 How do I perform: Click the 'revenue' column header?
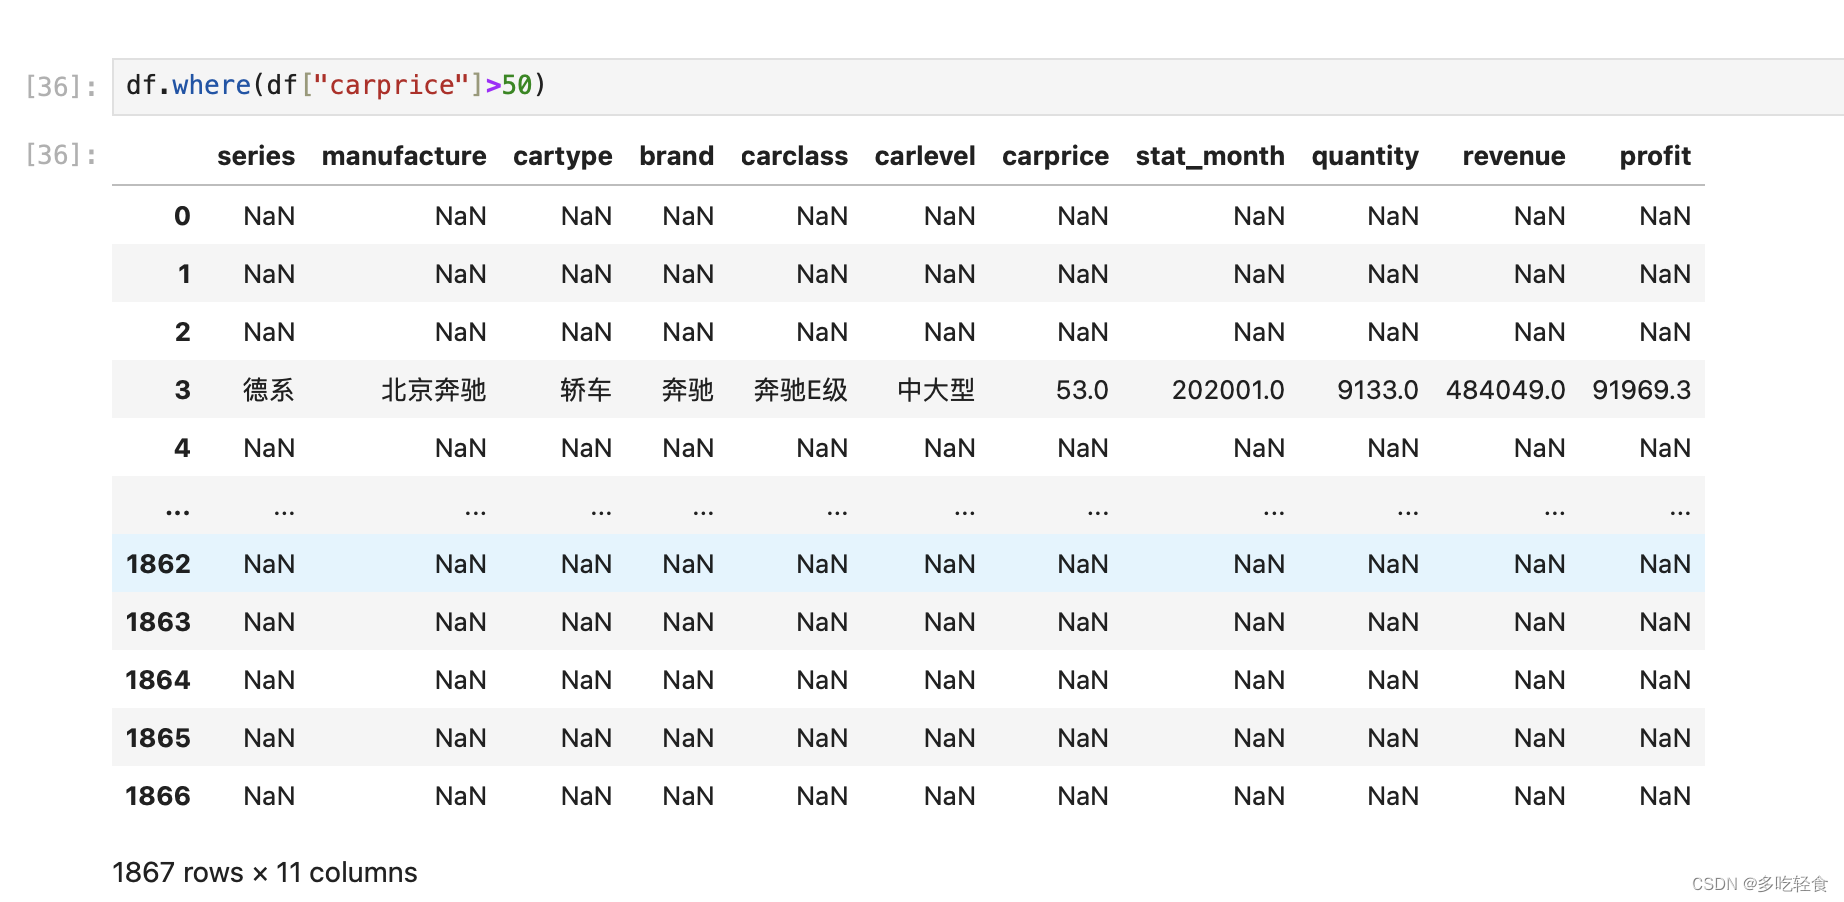coord(1514,156)
